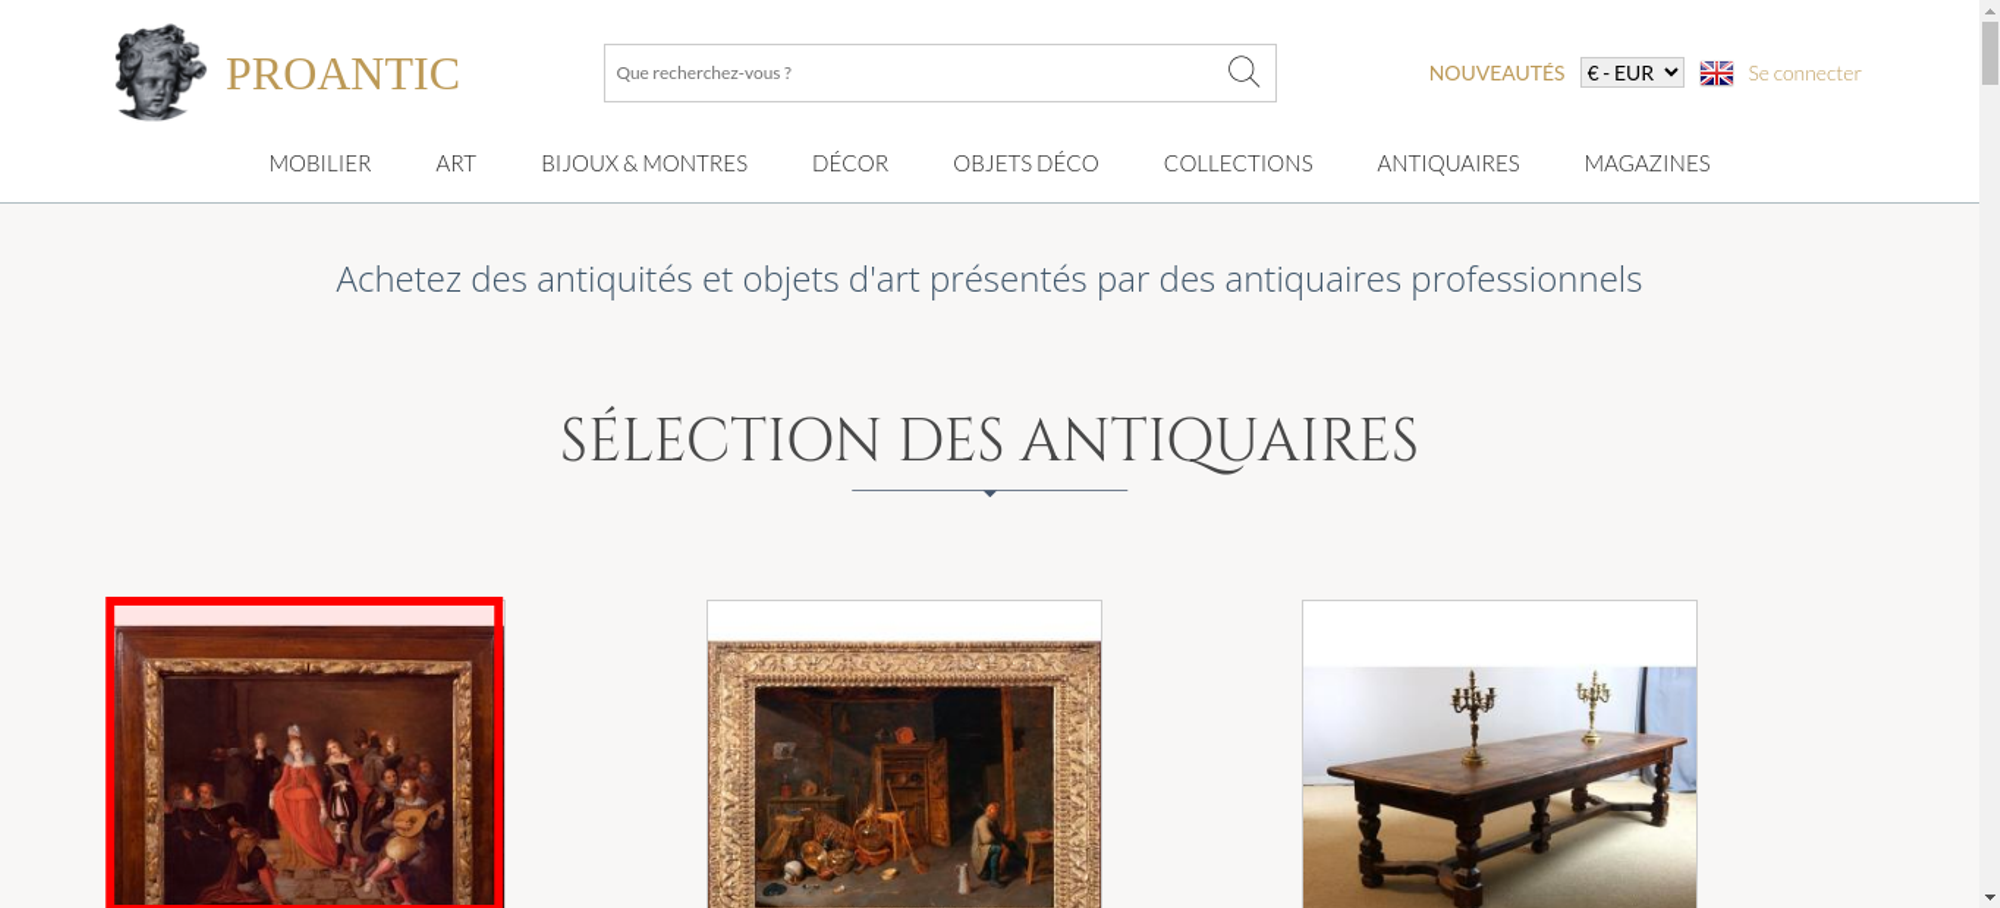Screen dimensions: 2000x908
Task: Open the € - EUR currency dropdown
Action: 1632,73
